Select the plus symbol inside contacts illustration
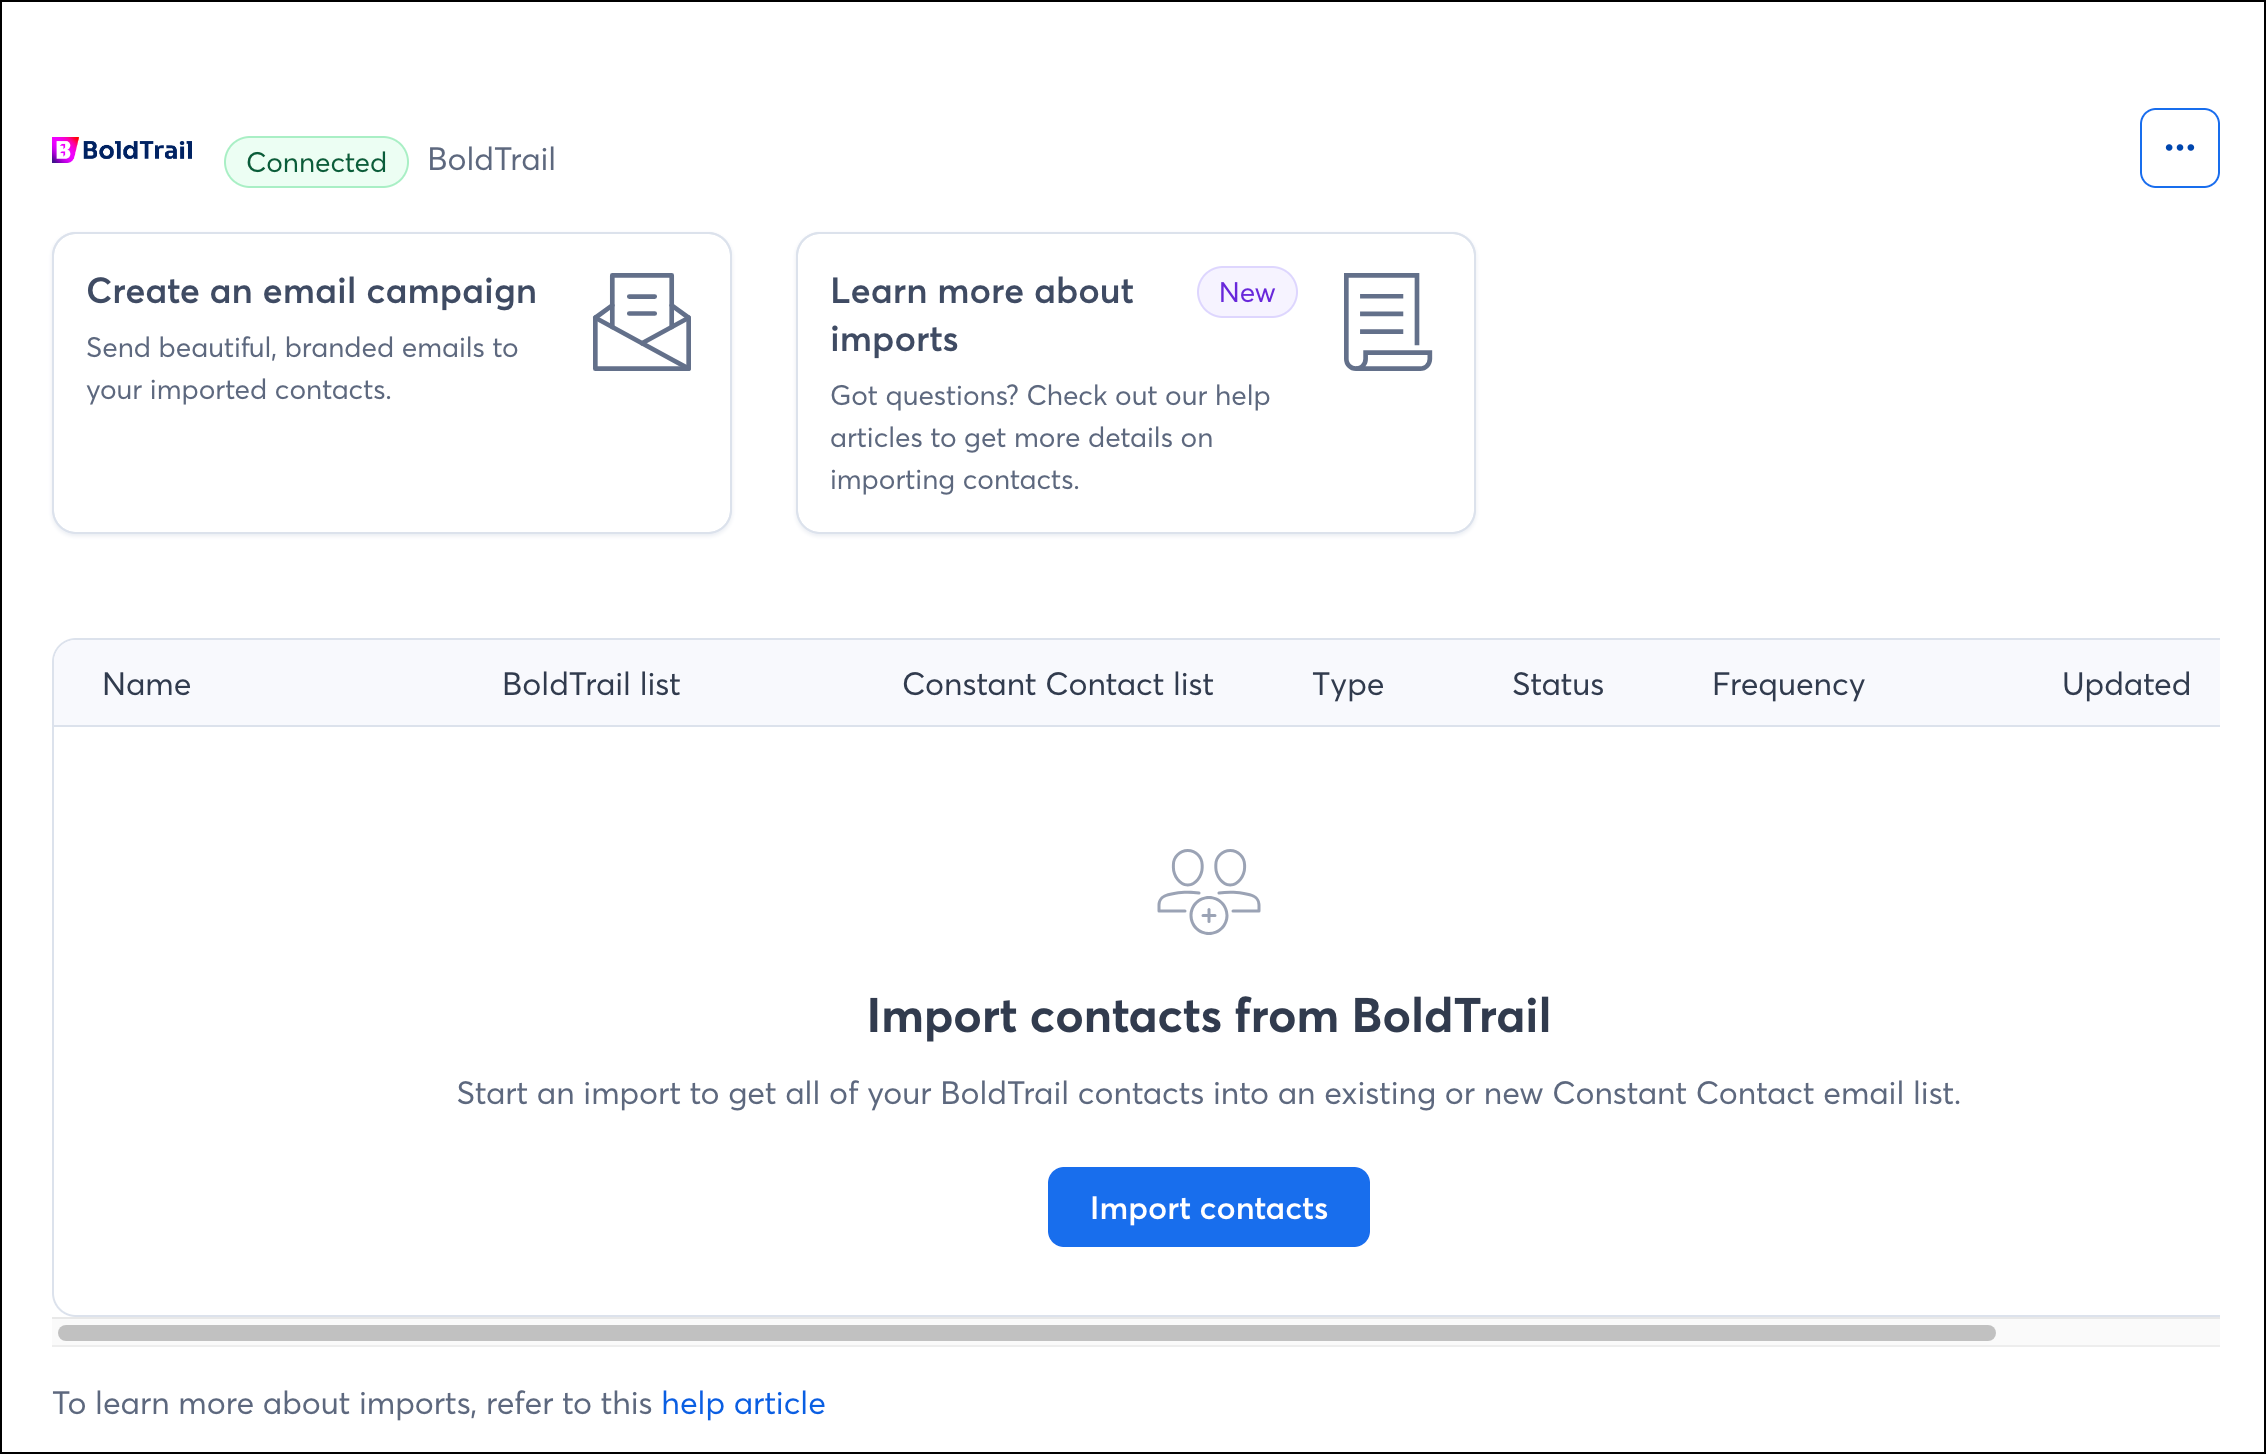Image resolution: width=2266 pixels, height=1454 pixels. pos(1209,914)
